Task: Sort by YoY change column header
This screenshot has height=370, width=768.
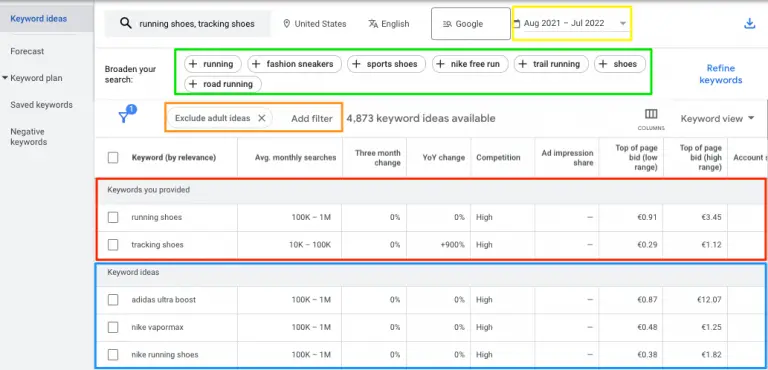Action: (x=444, y=158)
